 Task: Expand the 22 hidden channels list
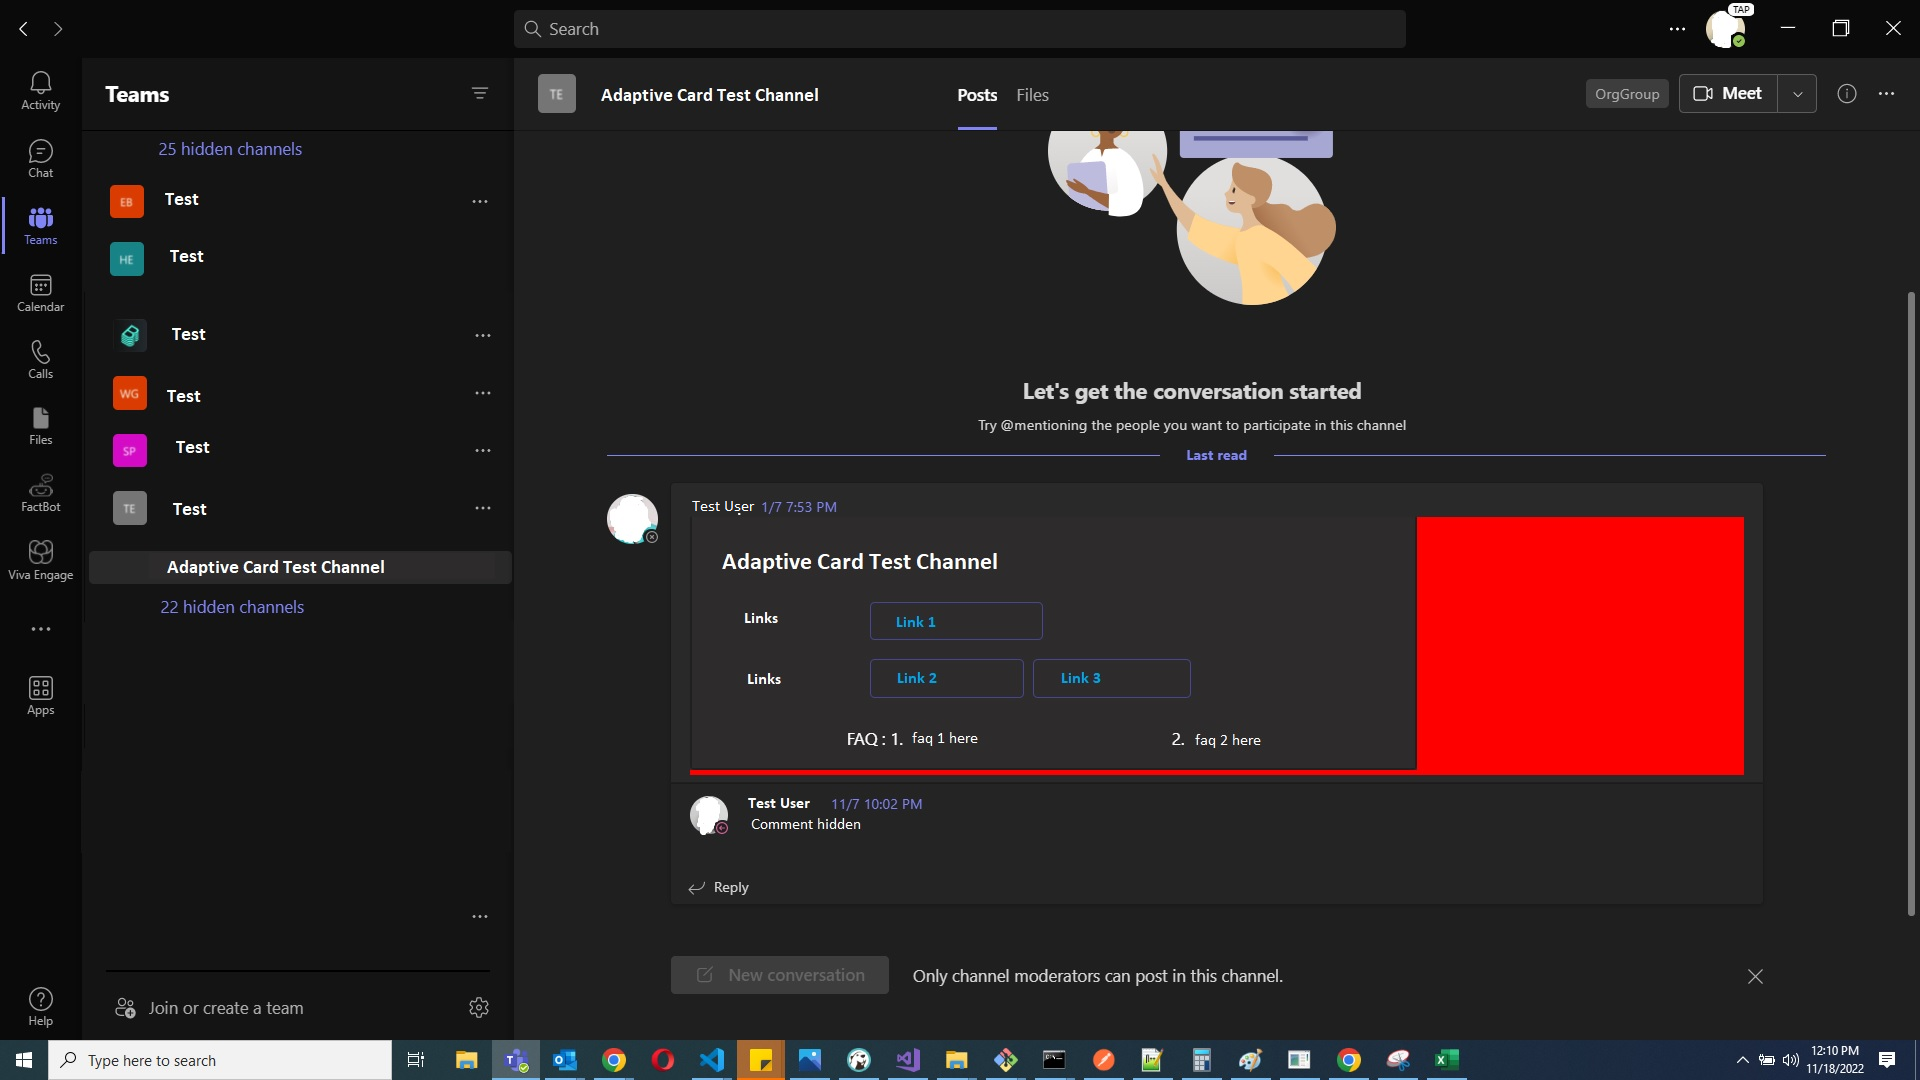coord(231,606)
